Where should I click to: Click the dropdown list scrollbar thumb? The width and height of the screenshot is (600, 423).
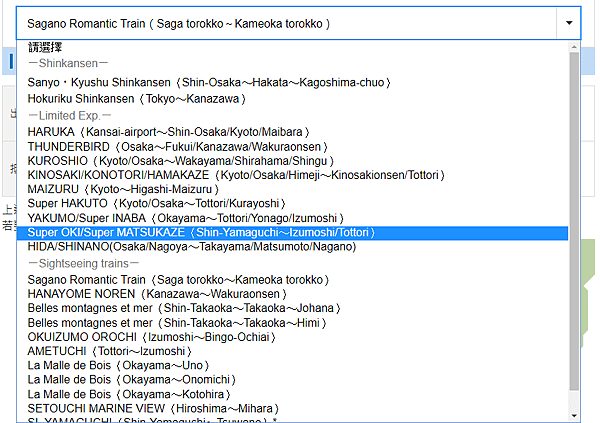tap(574, 222)
